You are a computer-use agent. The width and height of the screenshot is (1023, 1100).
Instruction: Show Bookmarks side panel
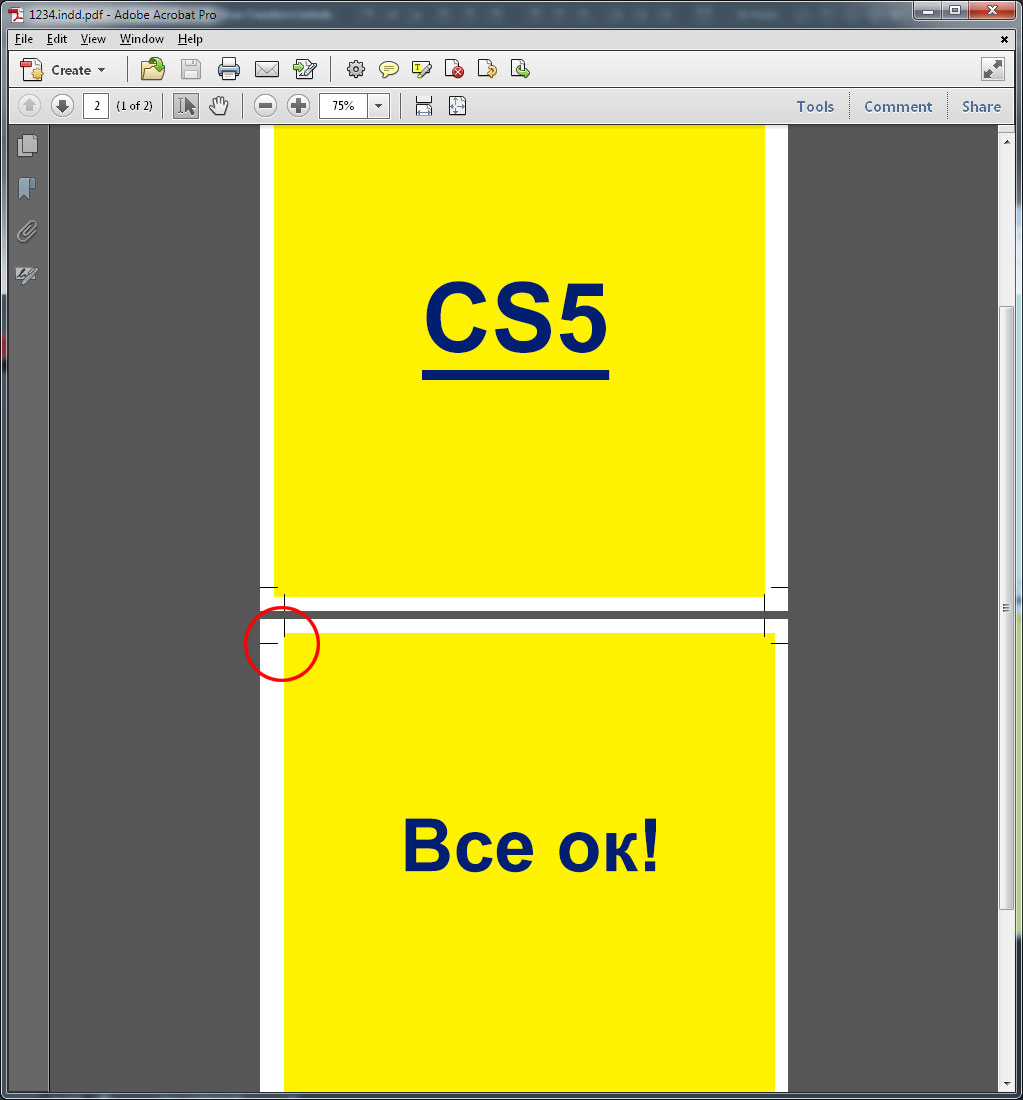click(x=27, y=188)
